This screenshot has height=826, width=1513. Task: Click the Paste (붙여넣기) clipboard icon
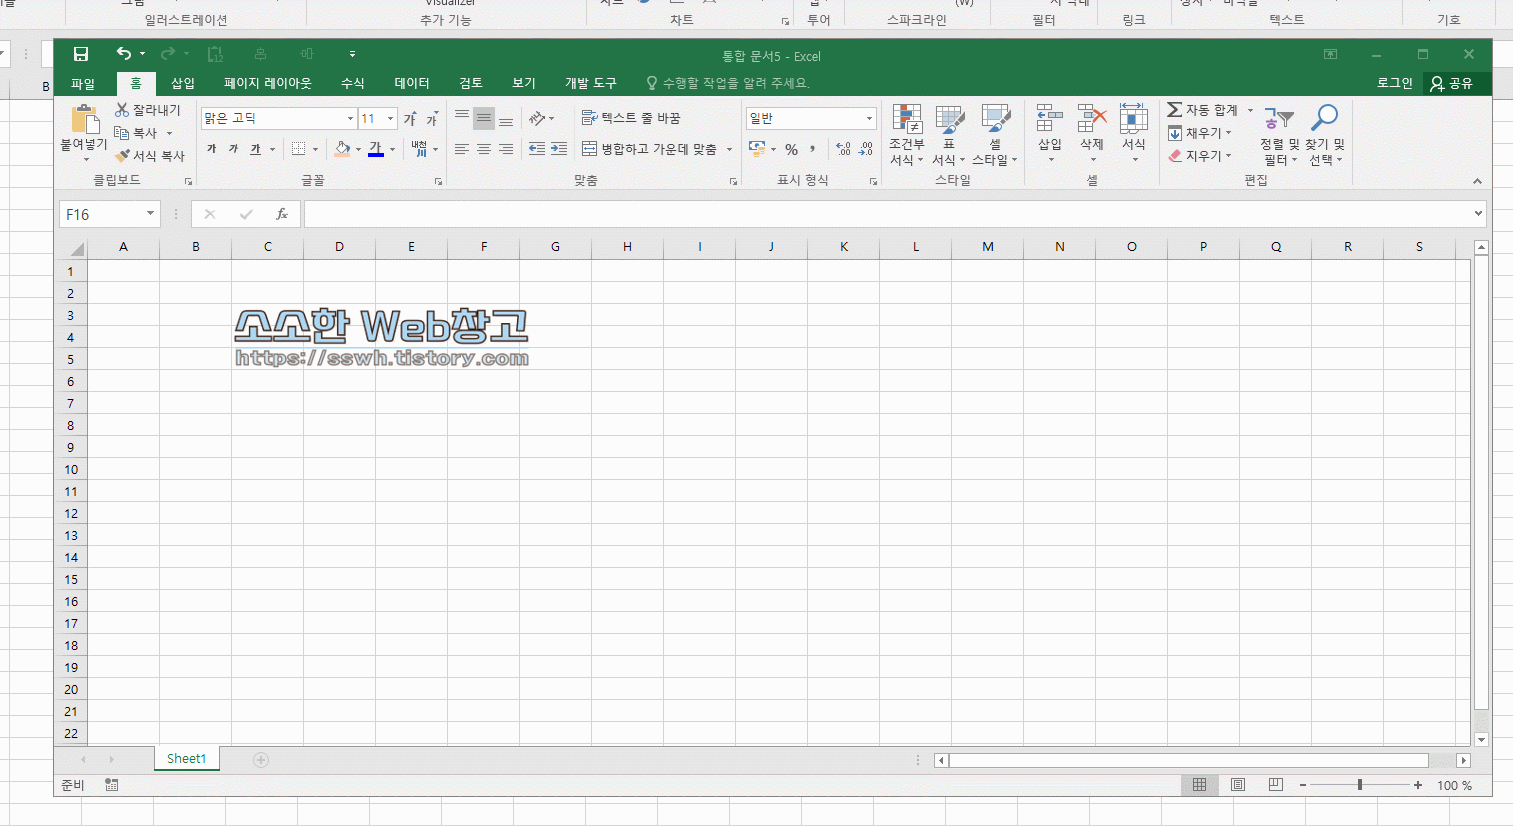point(85,119)
